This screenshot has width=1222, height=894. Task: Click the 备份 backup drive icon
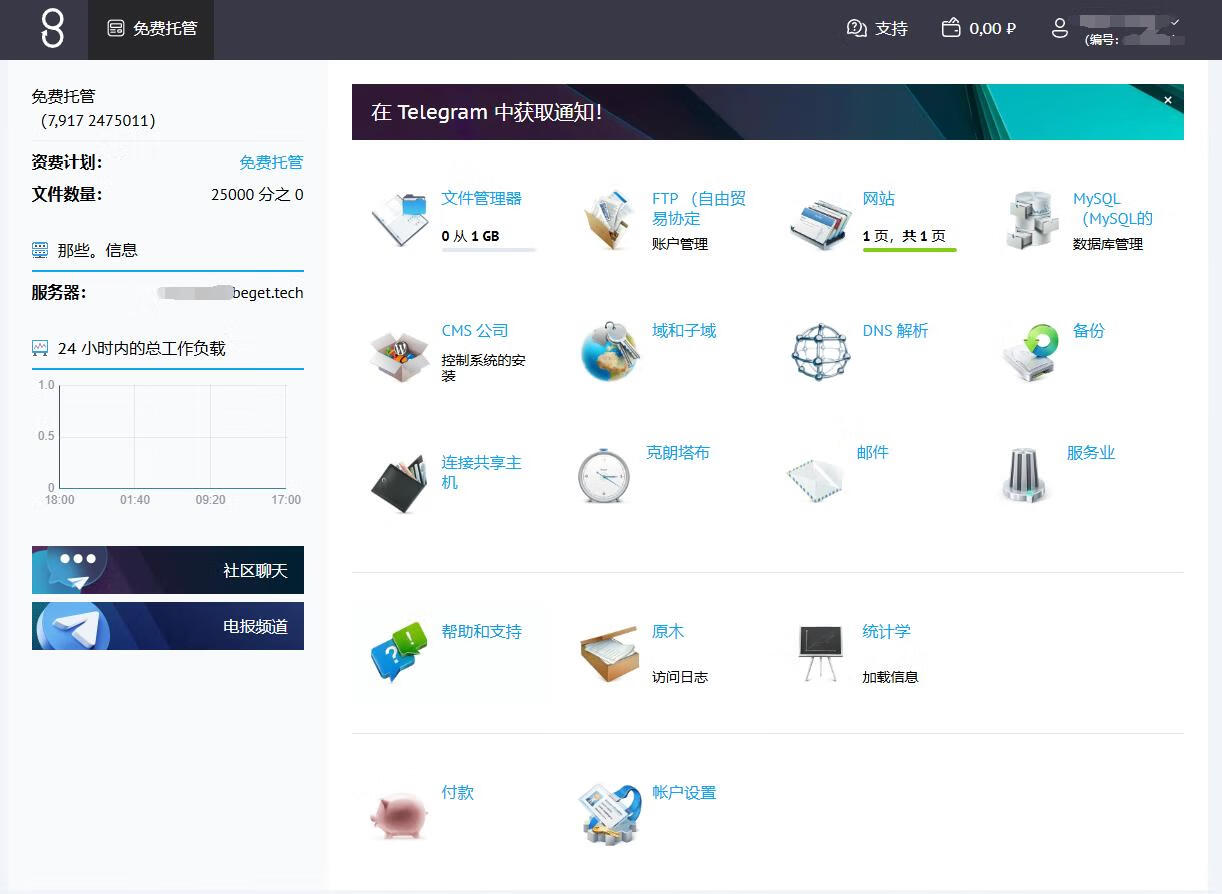[1032, 352]
